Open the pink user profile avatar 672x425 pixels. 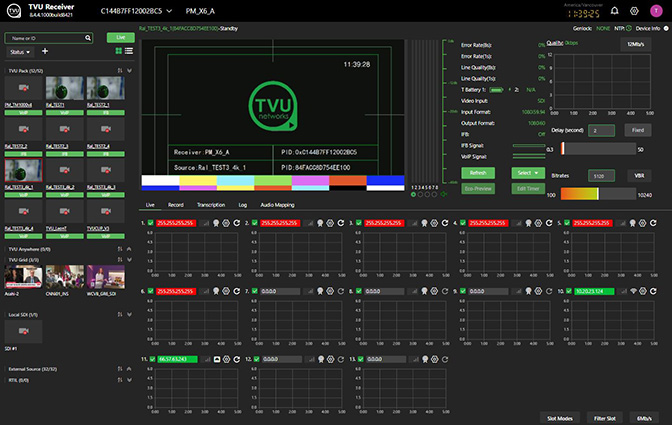(656, 11)
